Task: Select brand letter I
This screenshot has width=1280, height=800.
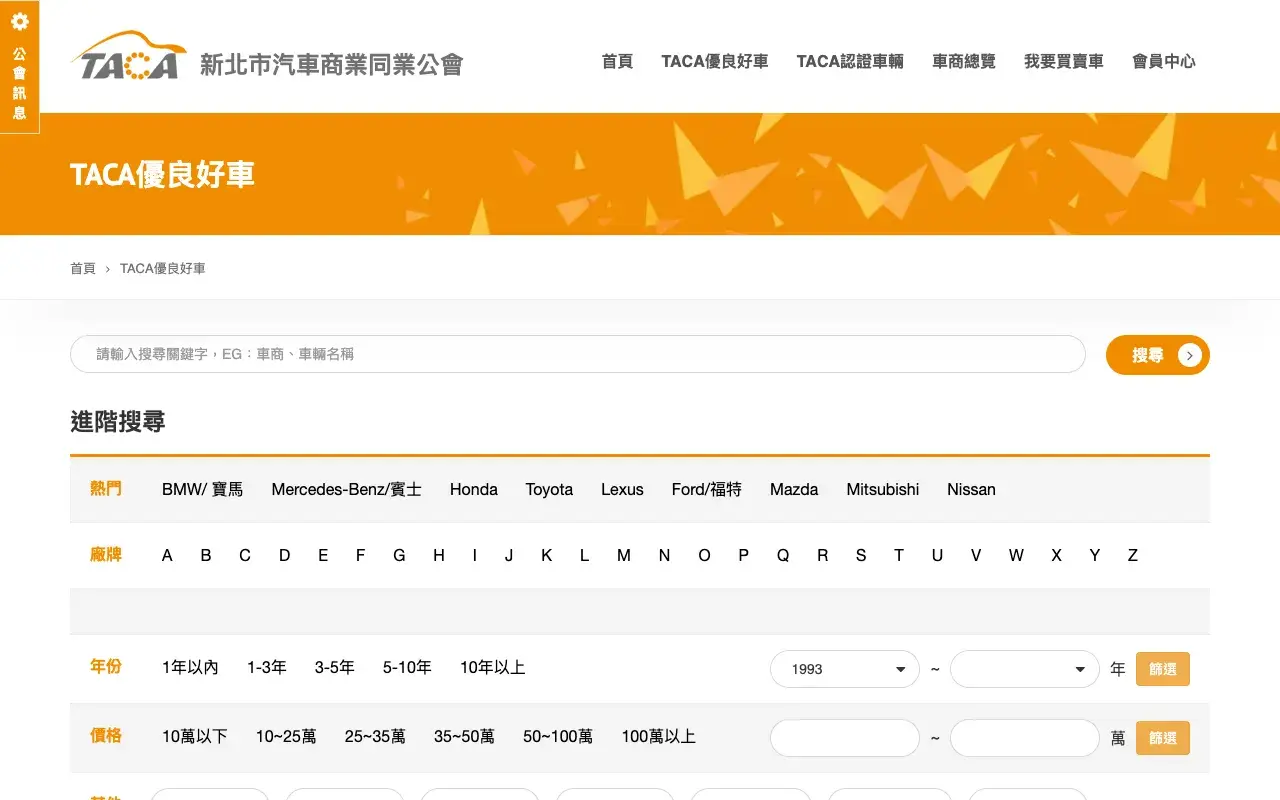Action: pyautogui.click(x=475, y=555)
